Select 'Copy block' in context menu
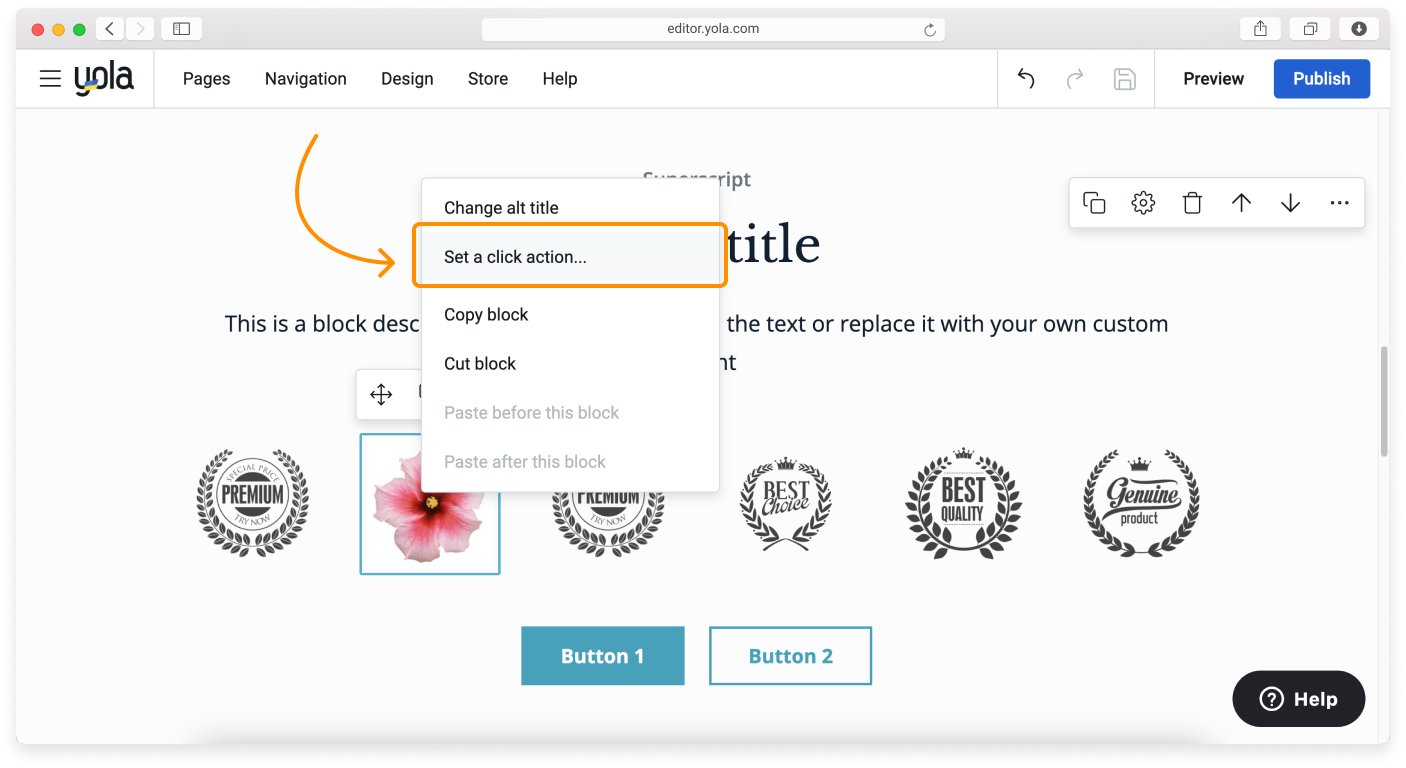The image size is (1406, 768). point(486,314)
